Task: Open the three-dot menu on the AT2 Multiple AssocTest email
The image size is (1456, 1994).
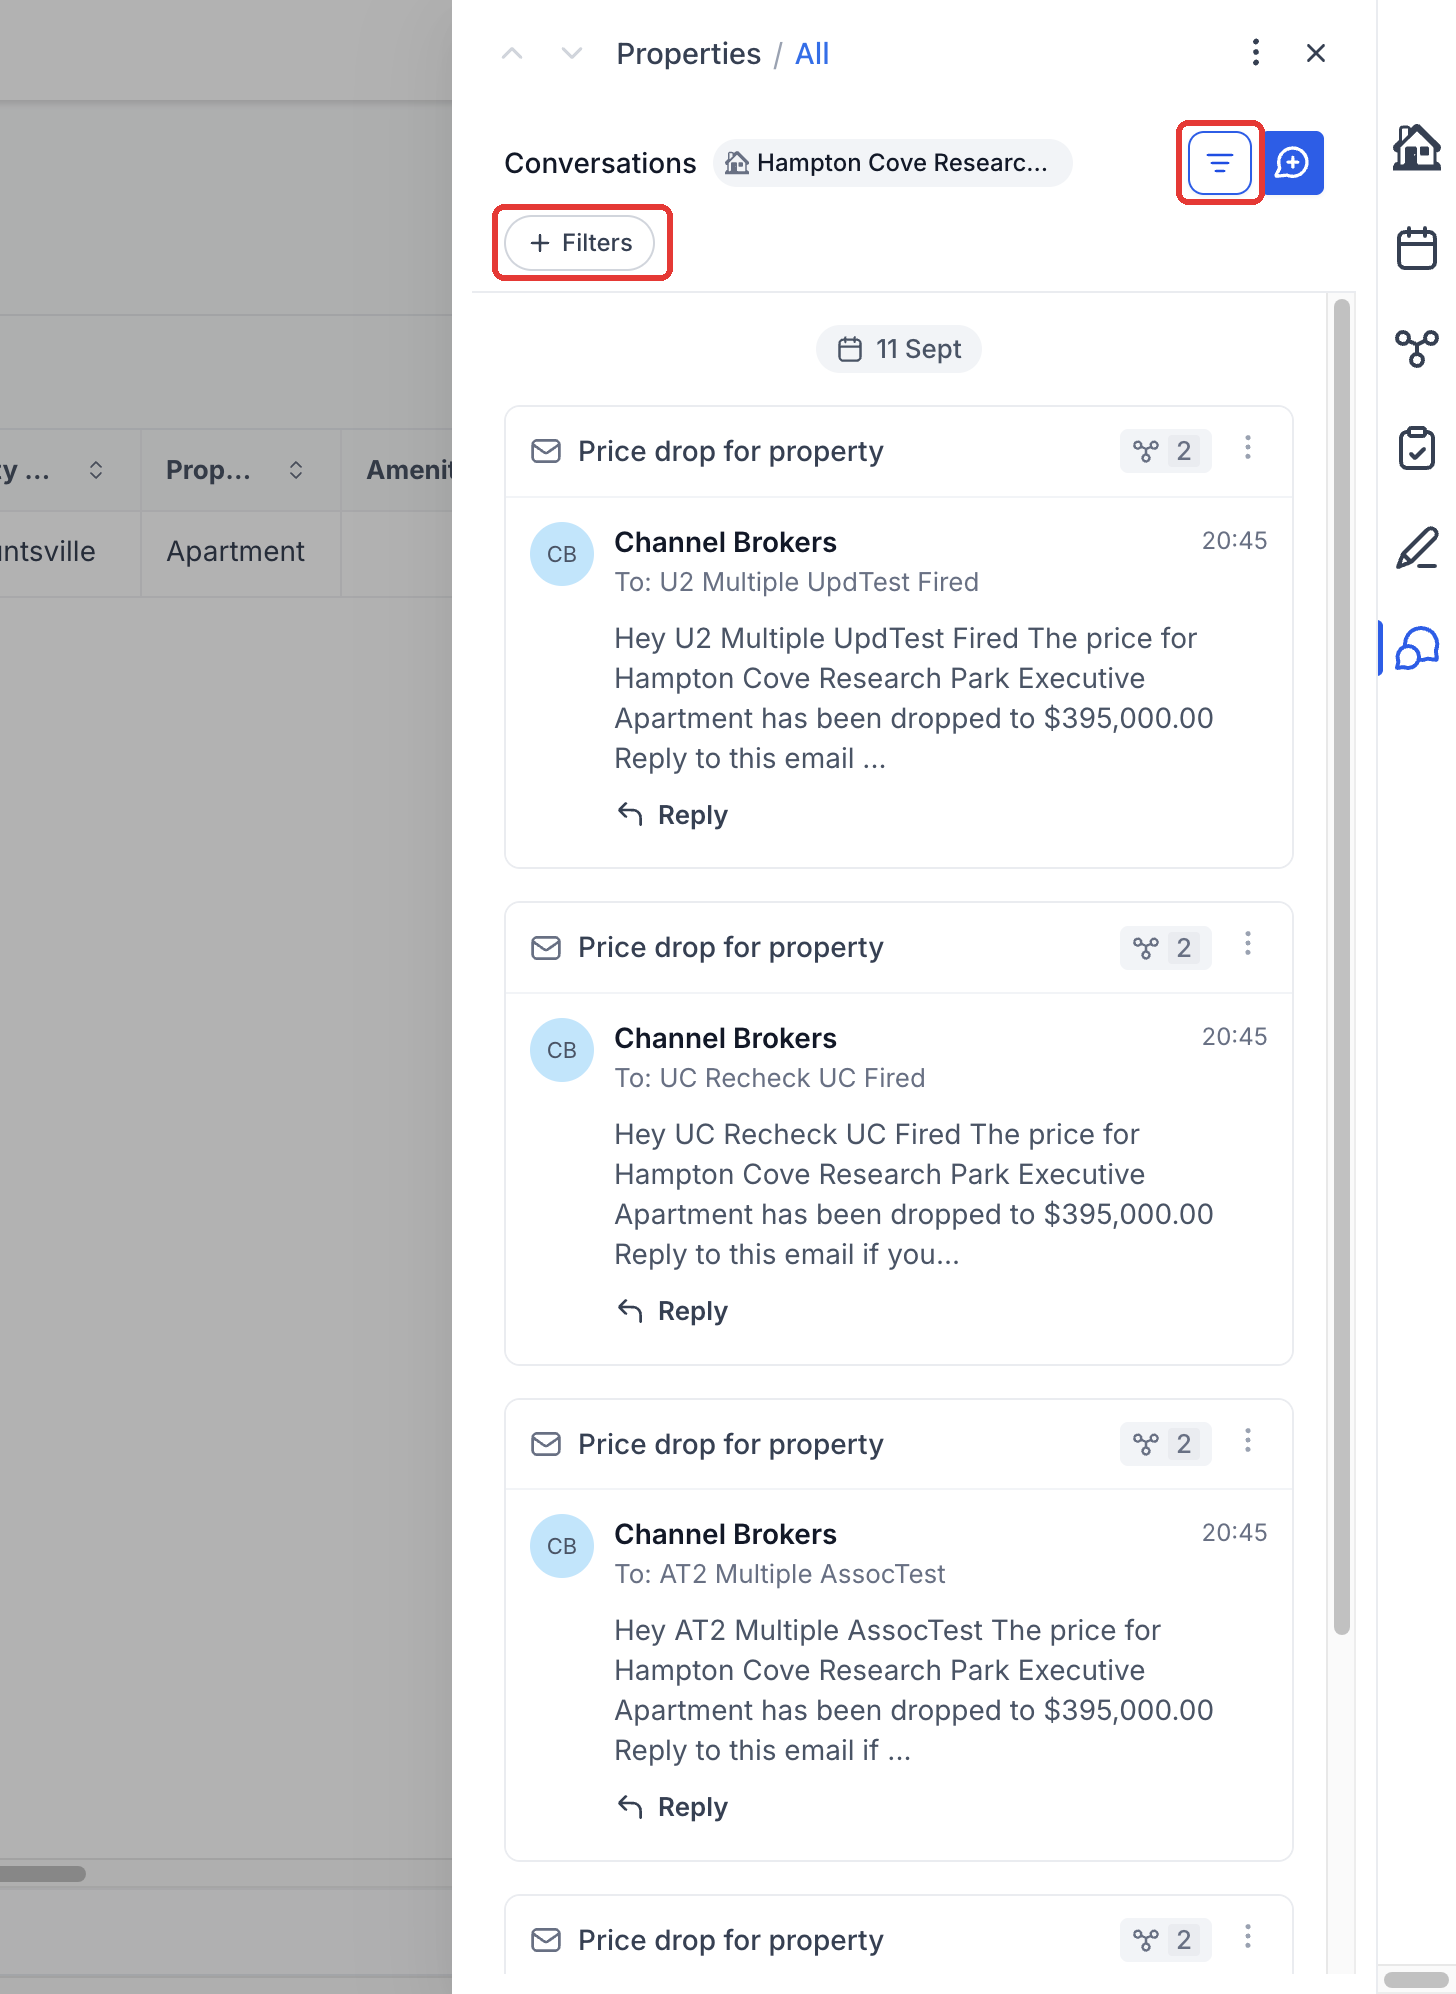Action: tap(1248, 1441)
